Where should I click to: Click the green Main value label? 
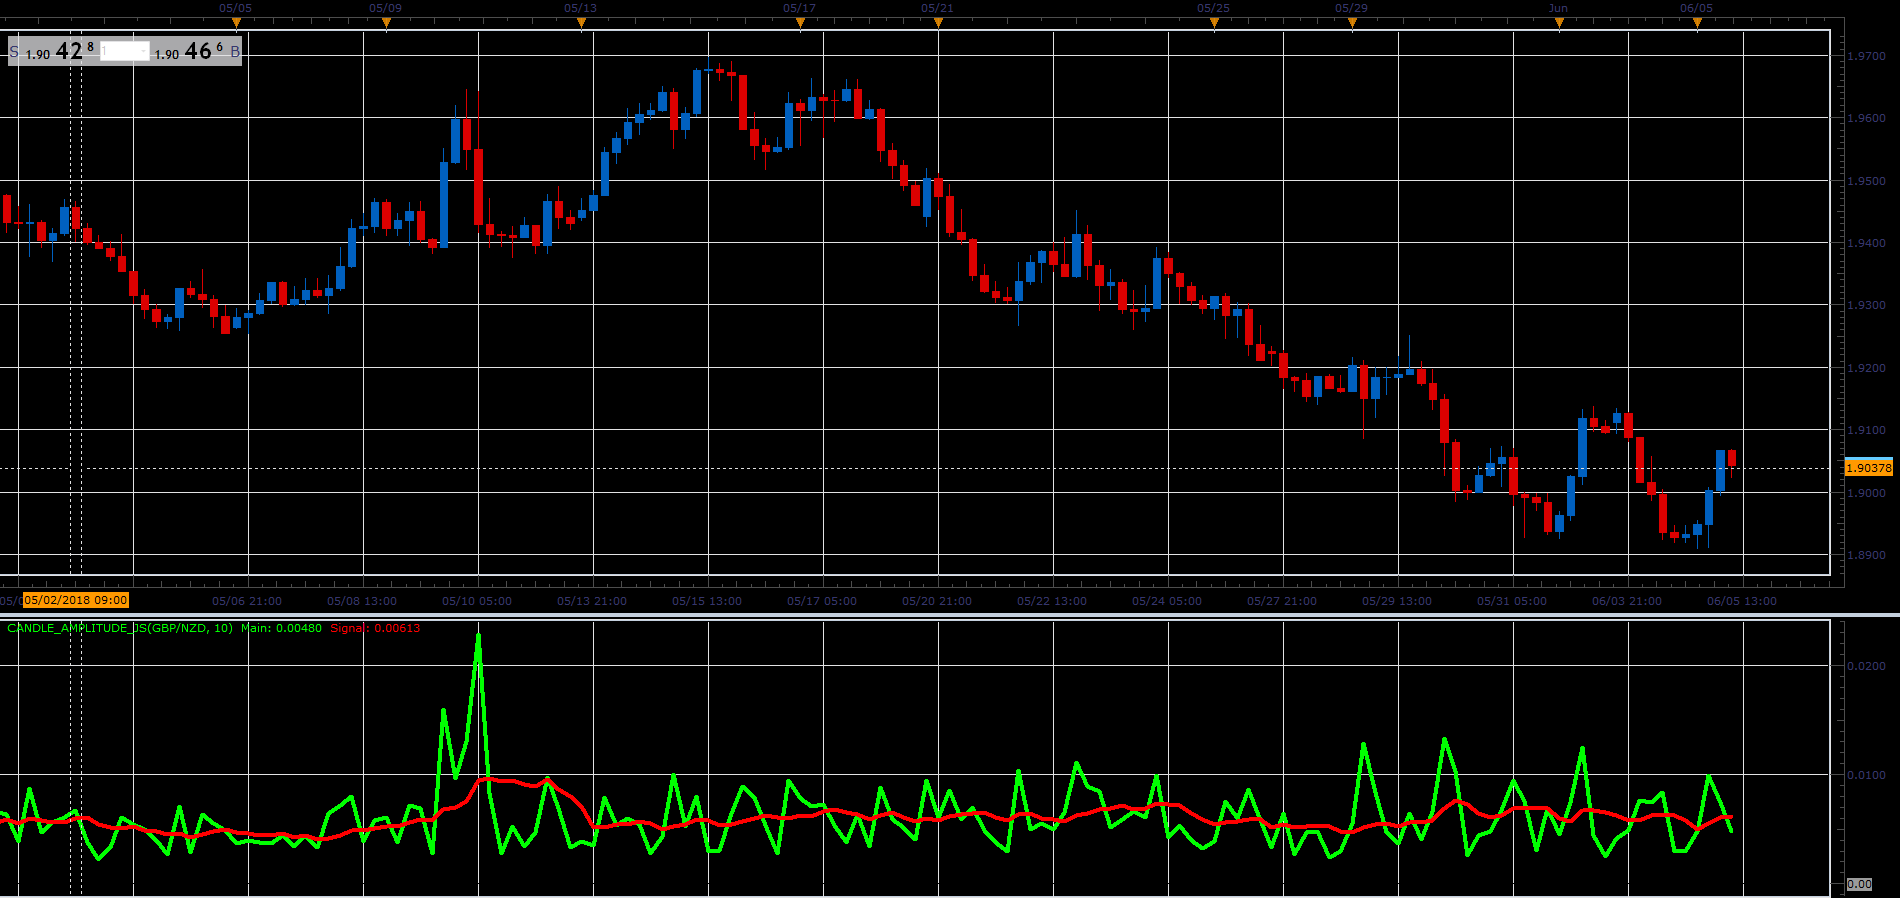pyautogui.click(x=282, y=628)
